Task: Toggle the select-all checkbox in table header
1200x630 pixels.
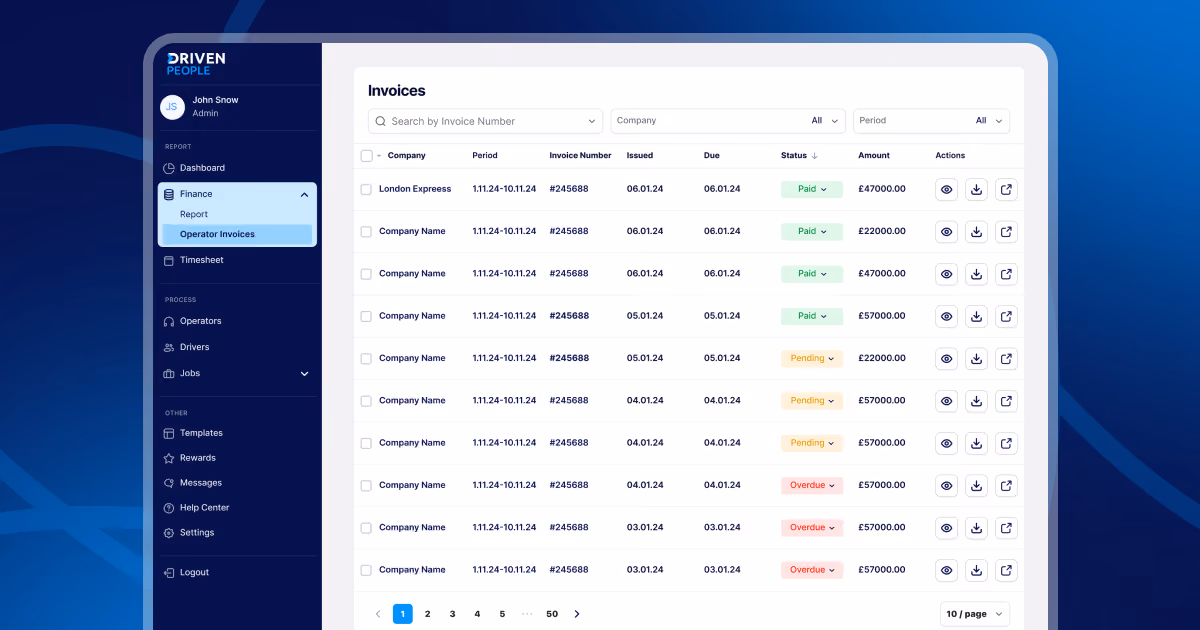Action: pyautogui.click(x=366, y=156)
